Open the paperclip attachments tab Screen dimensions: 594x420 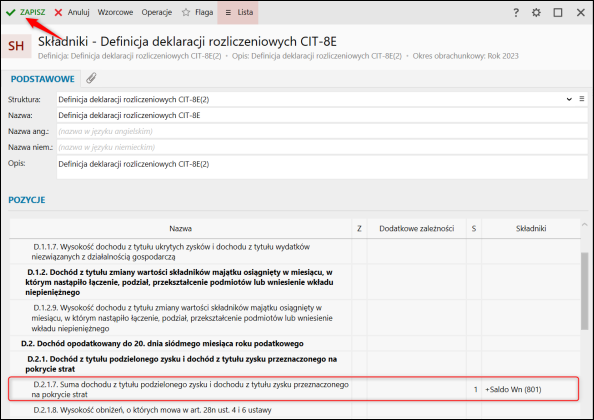(91, 78)
